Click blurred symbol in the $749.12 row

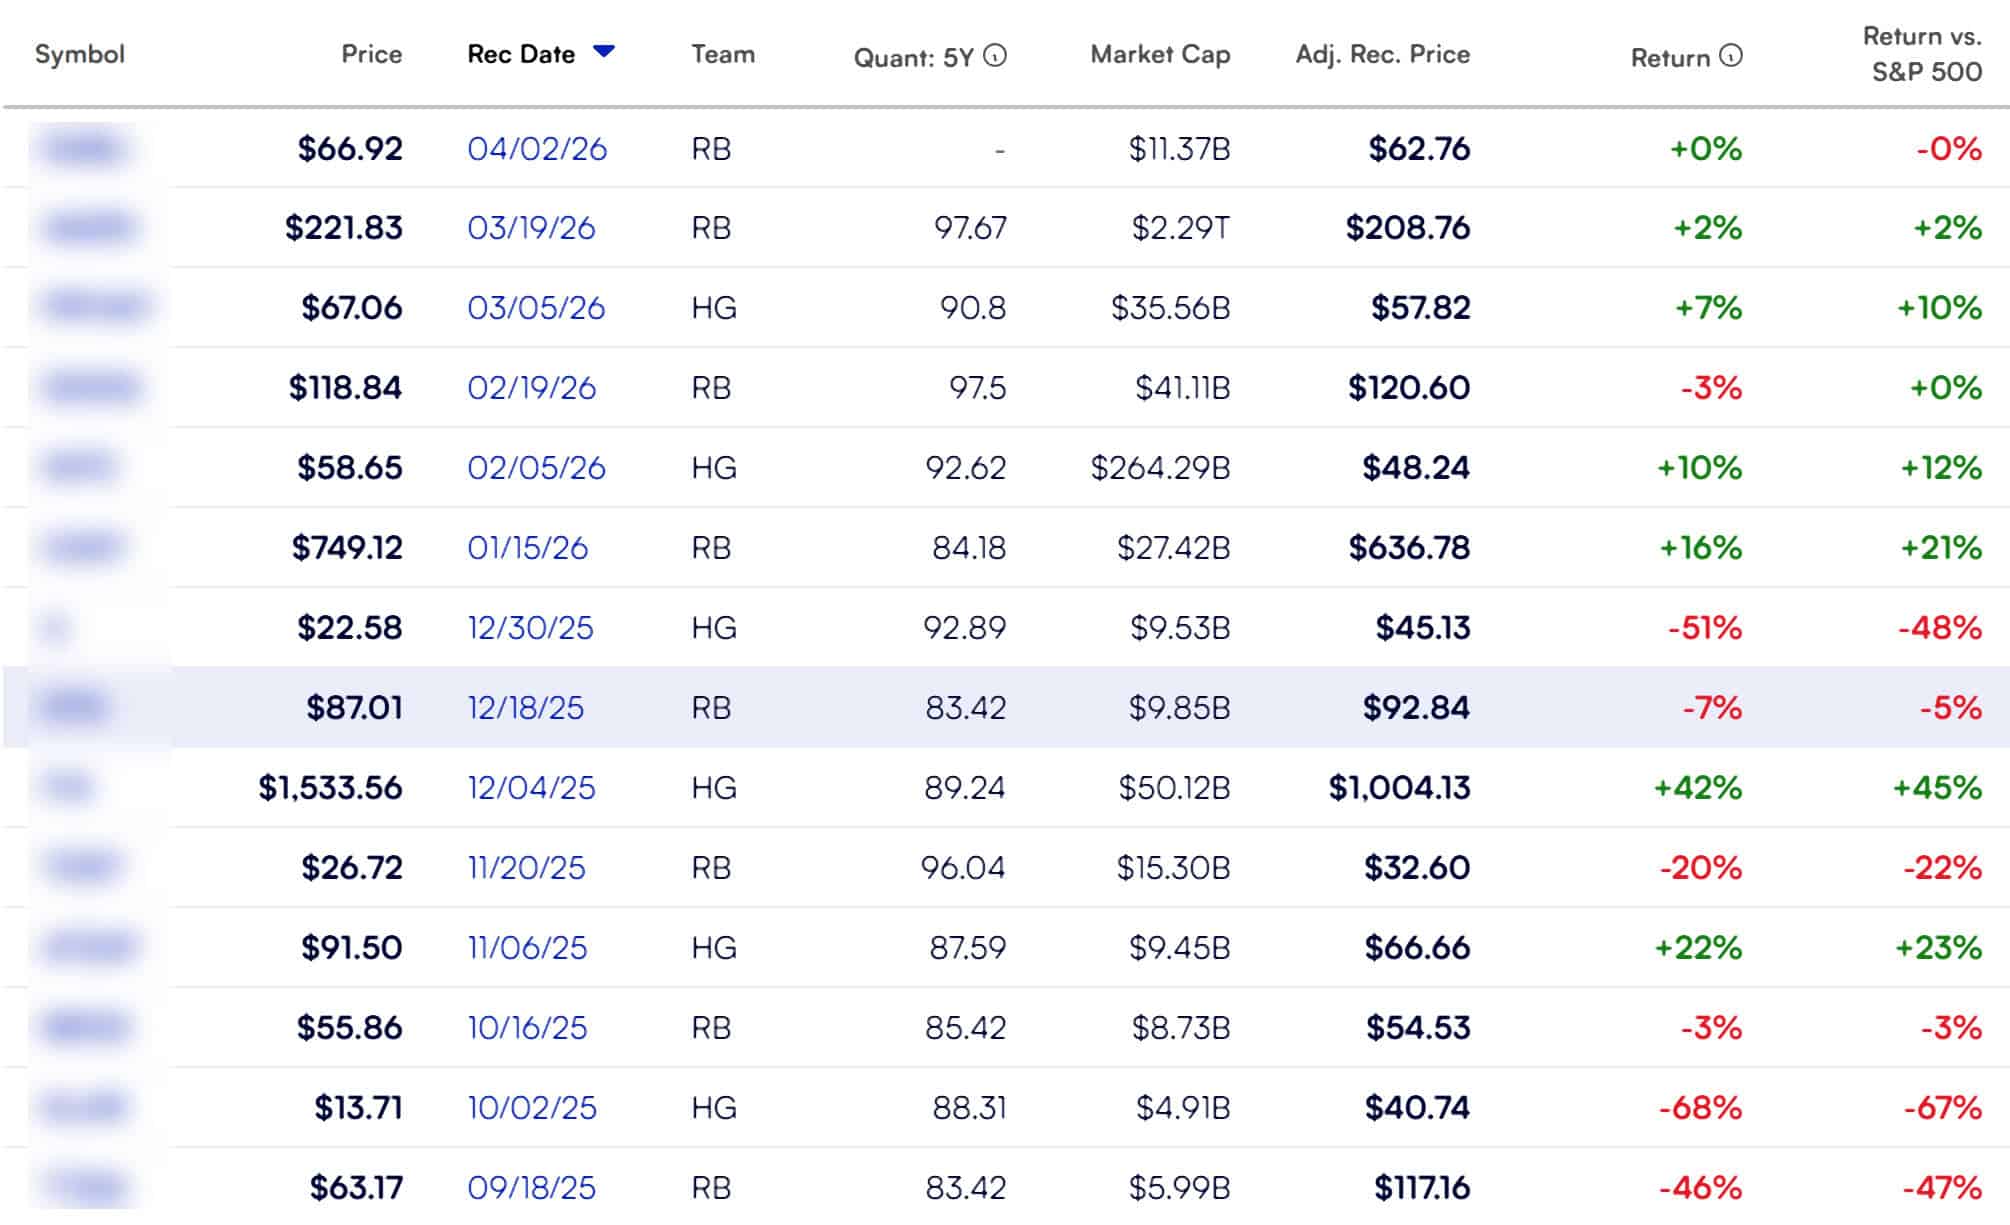pos(84,548)
